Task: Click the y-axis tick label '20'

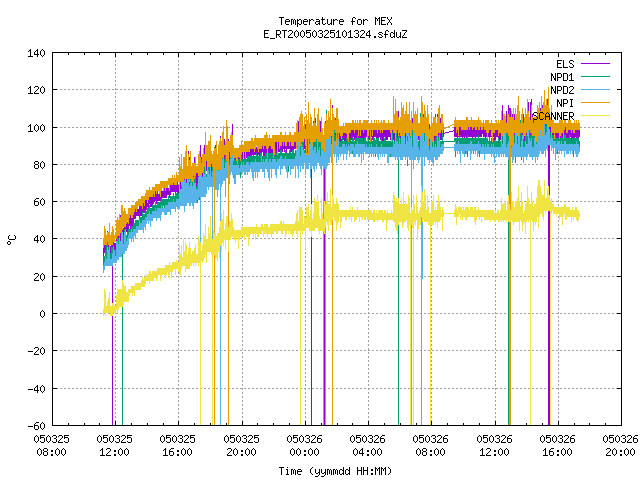Action: click(x=39, y=277)
